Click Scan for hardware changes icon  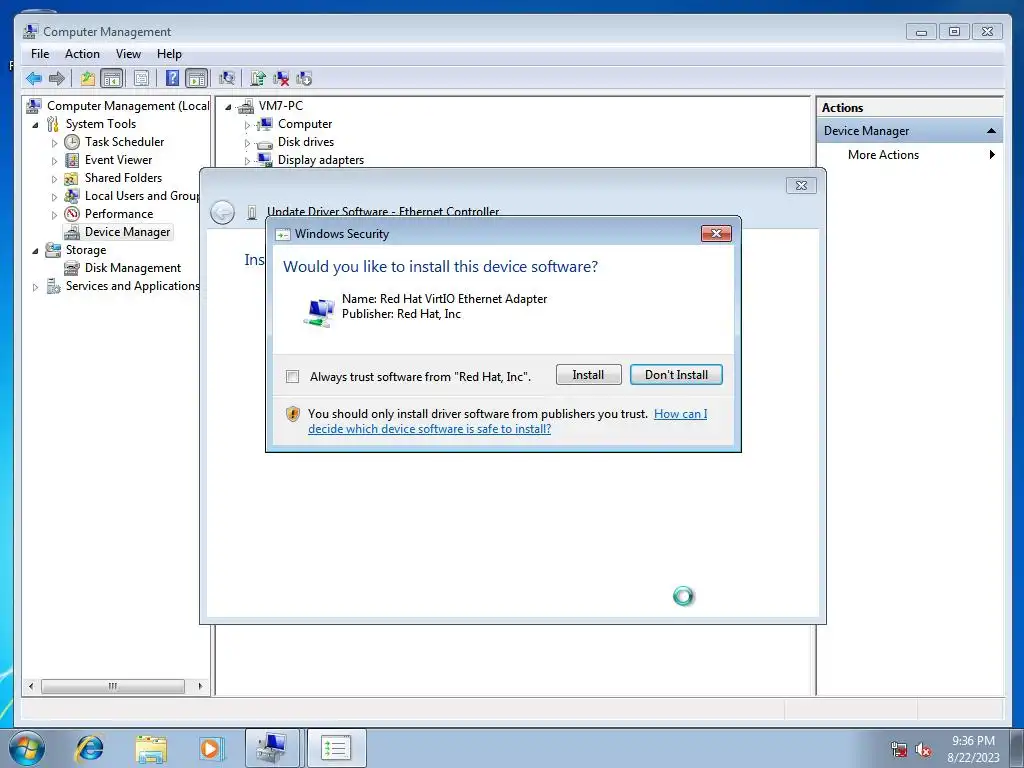227,79
